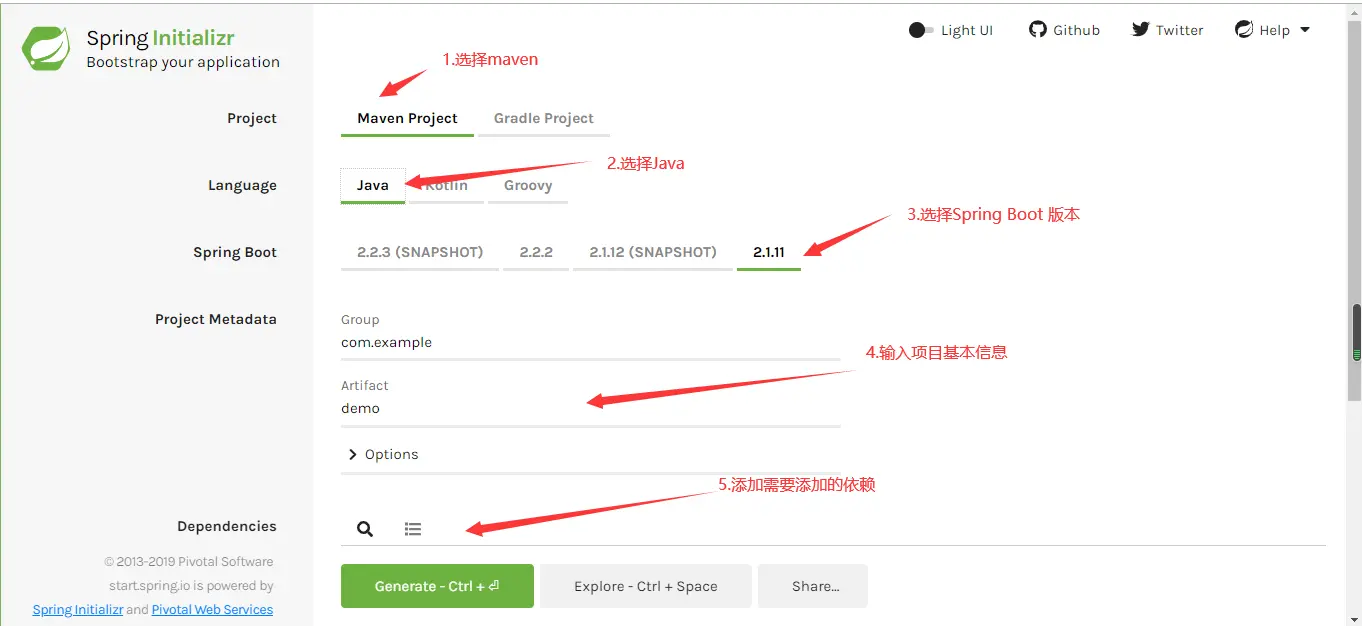
Task: Expand the Options section chevron
Action: 352,454
